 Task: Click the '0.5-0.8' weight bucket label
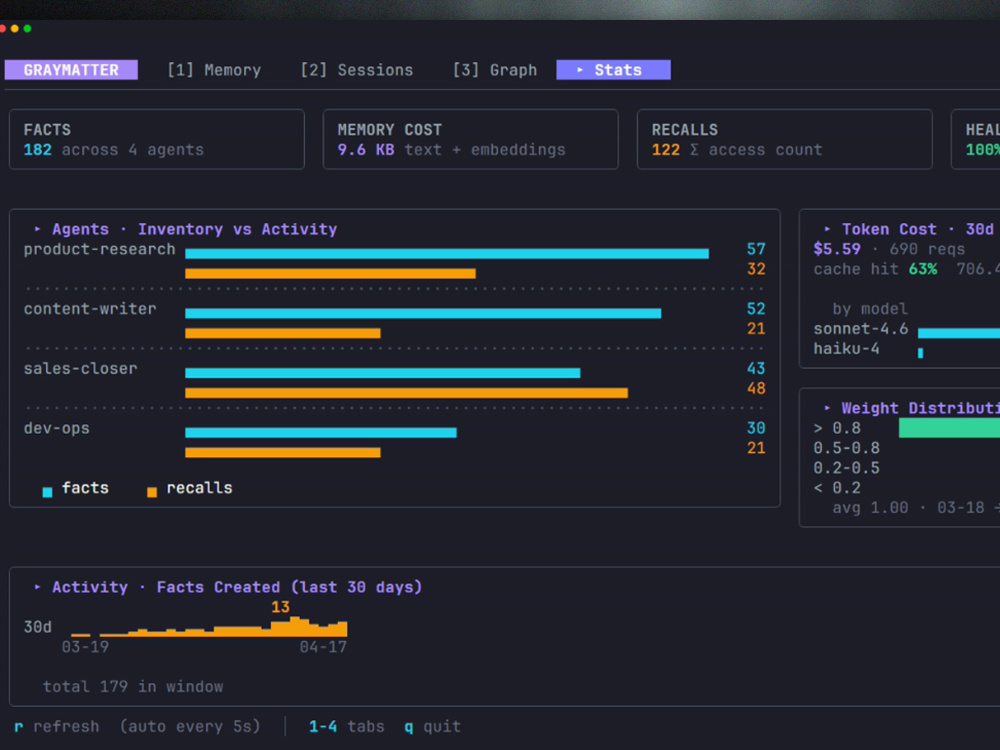coord(846,448)
